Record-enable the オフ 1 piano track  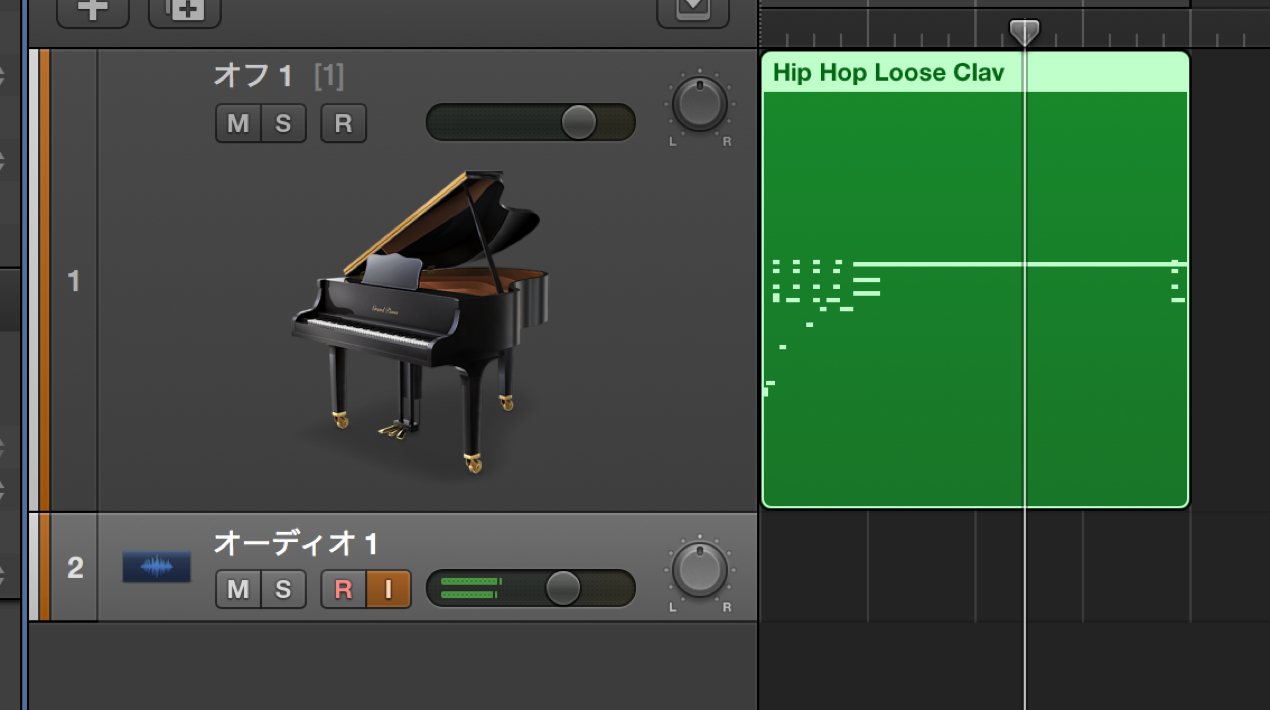coord(344,124)
